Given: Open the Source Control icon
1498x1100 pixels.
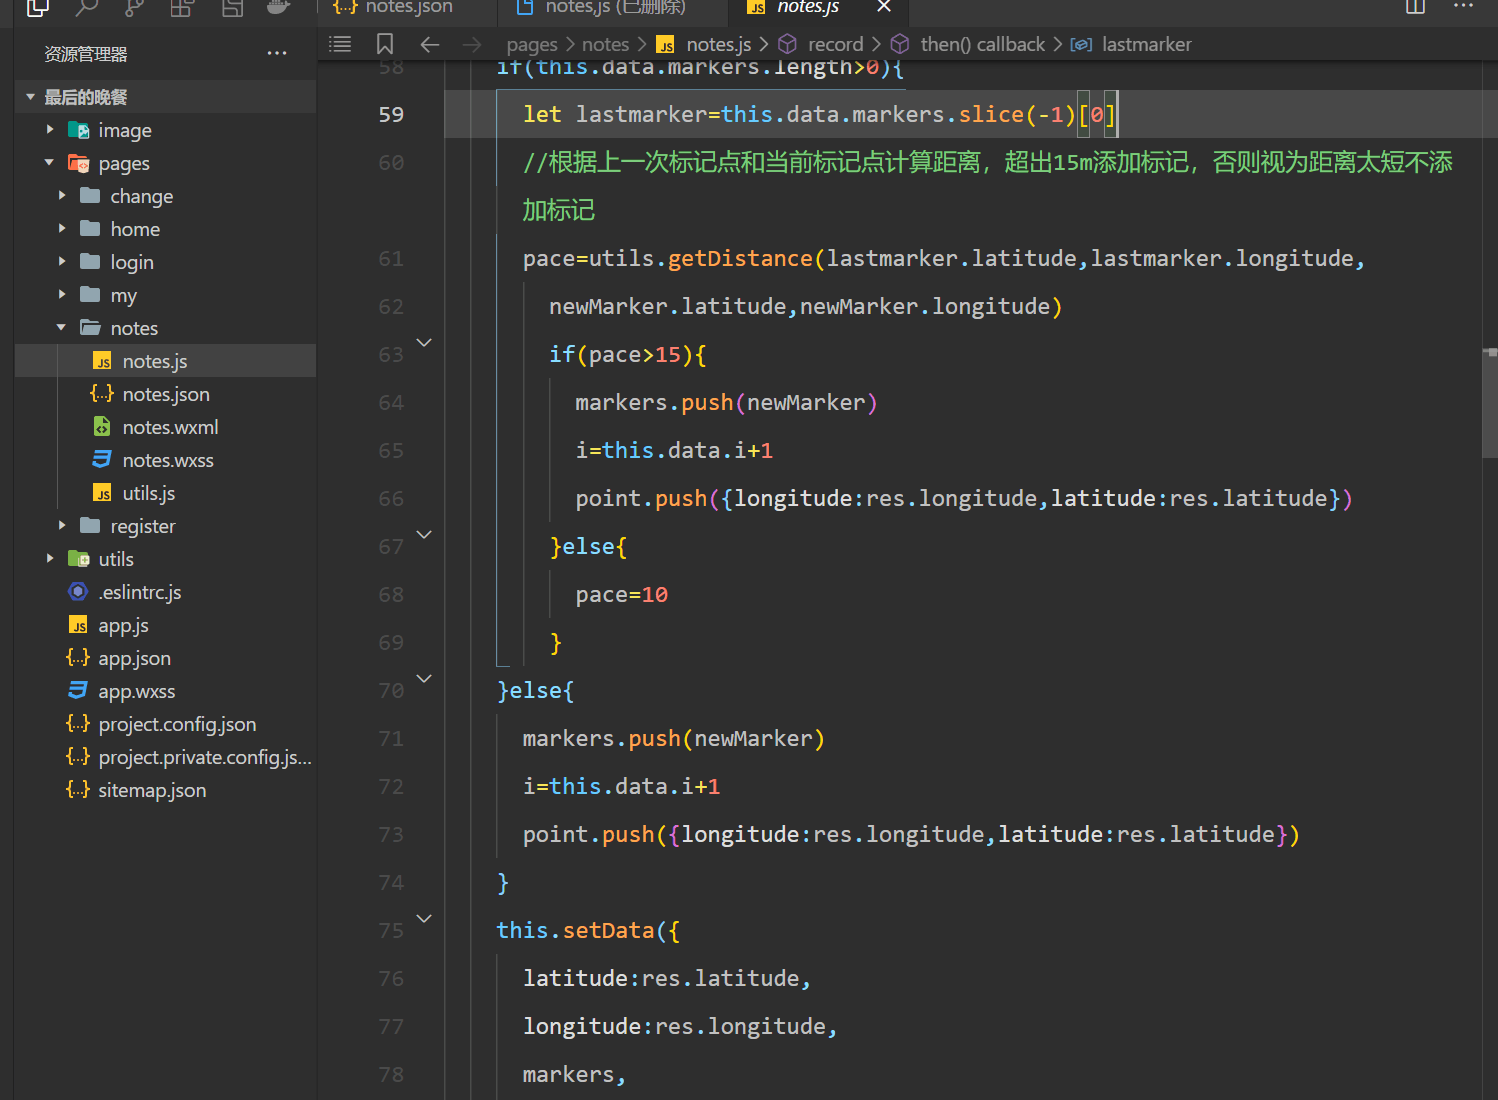Looking at the screenshot, I should (x=134, y=8).
